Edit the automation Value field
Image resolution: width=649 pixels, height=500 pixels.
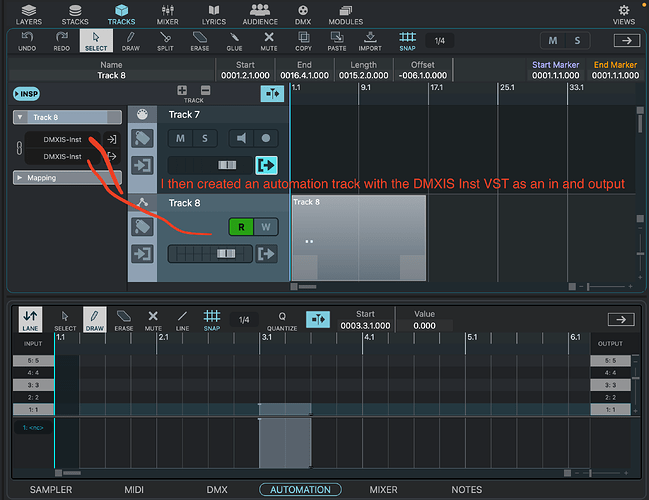(x=424, y=326)
